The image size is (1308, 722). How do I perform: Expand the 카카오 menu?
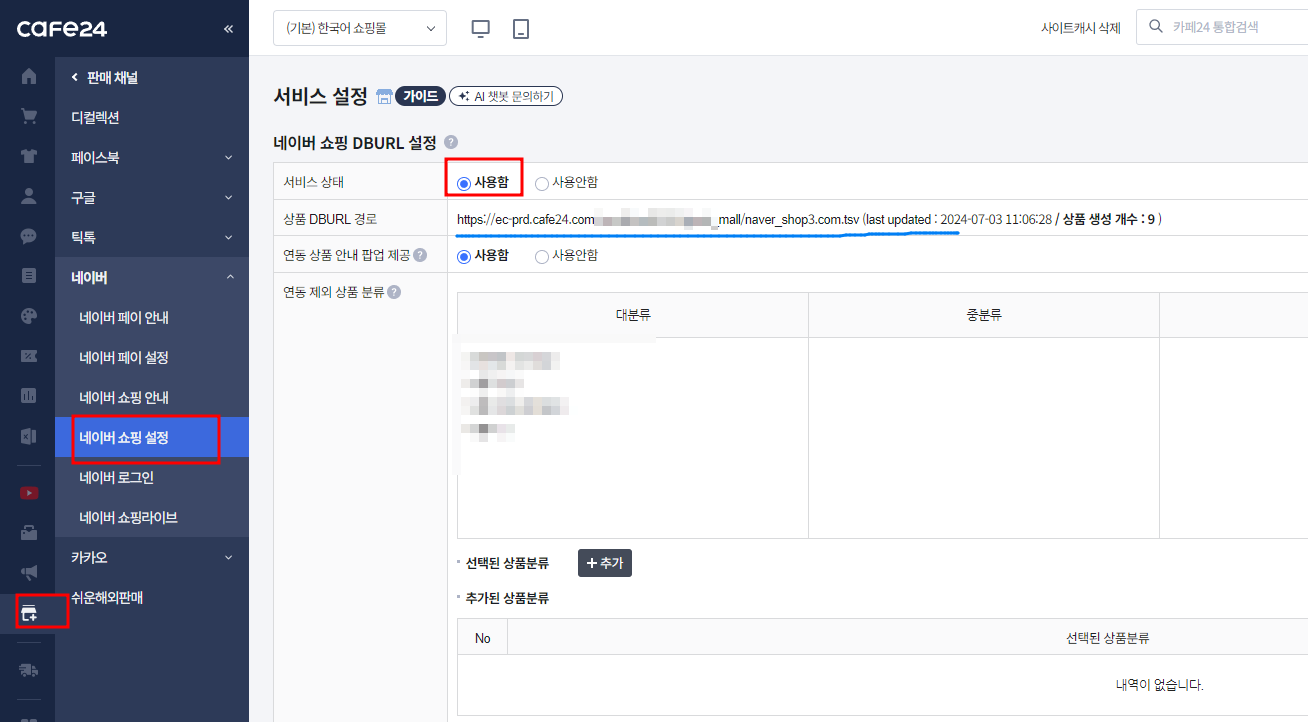(152, 557)
